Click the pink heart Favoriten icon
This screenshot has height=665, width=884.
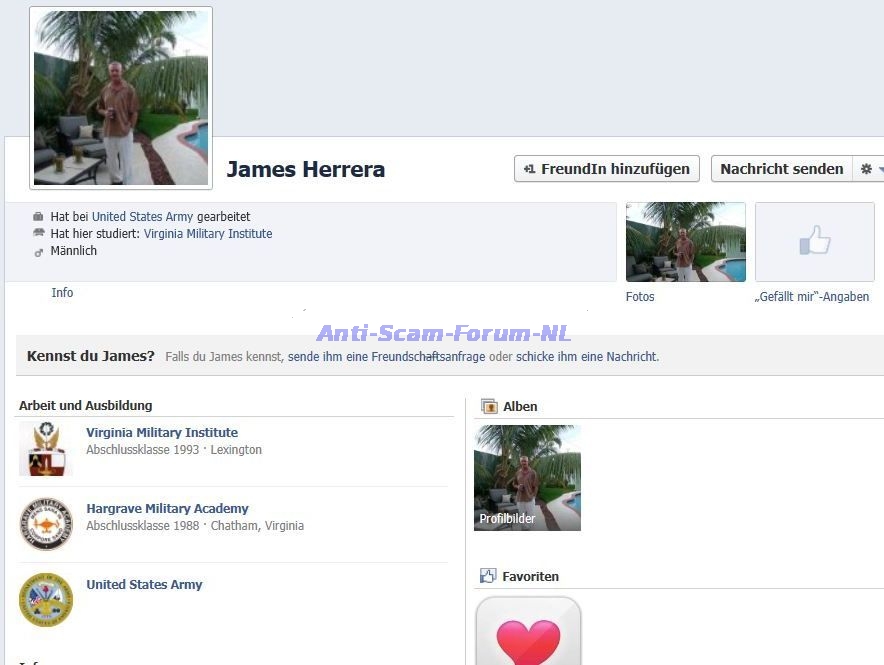pyautogui.click(x=528, y=637)
